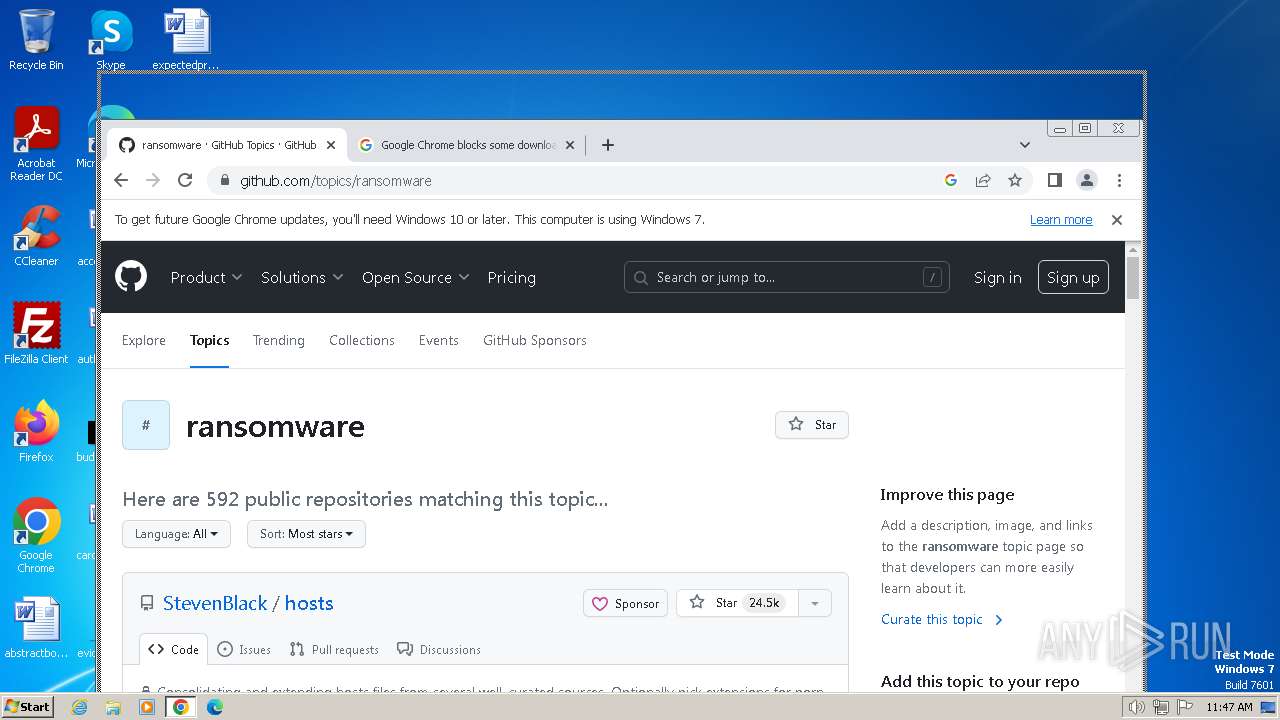Open the Pricing page

point(511,277)
